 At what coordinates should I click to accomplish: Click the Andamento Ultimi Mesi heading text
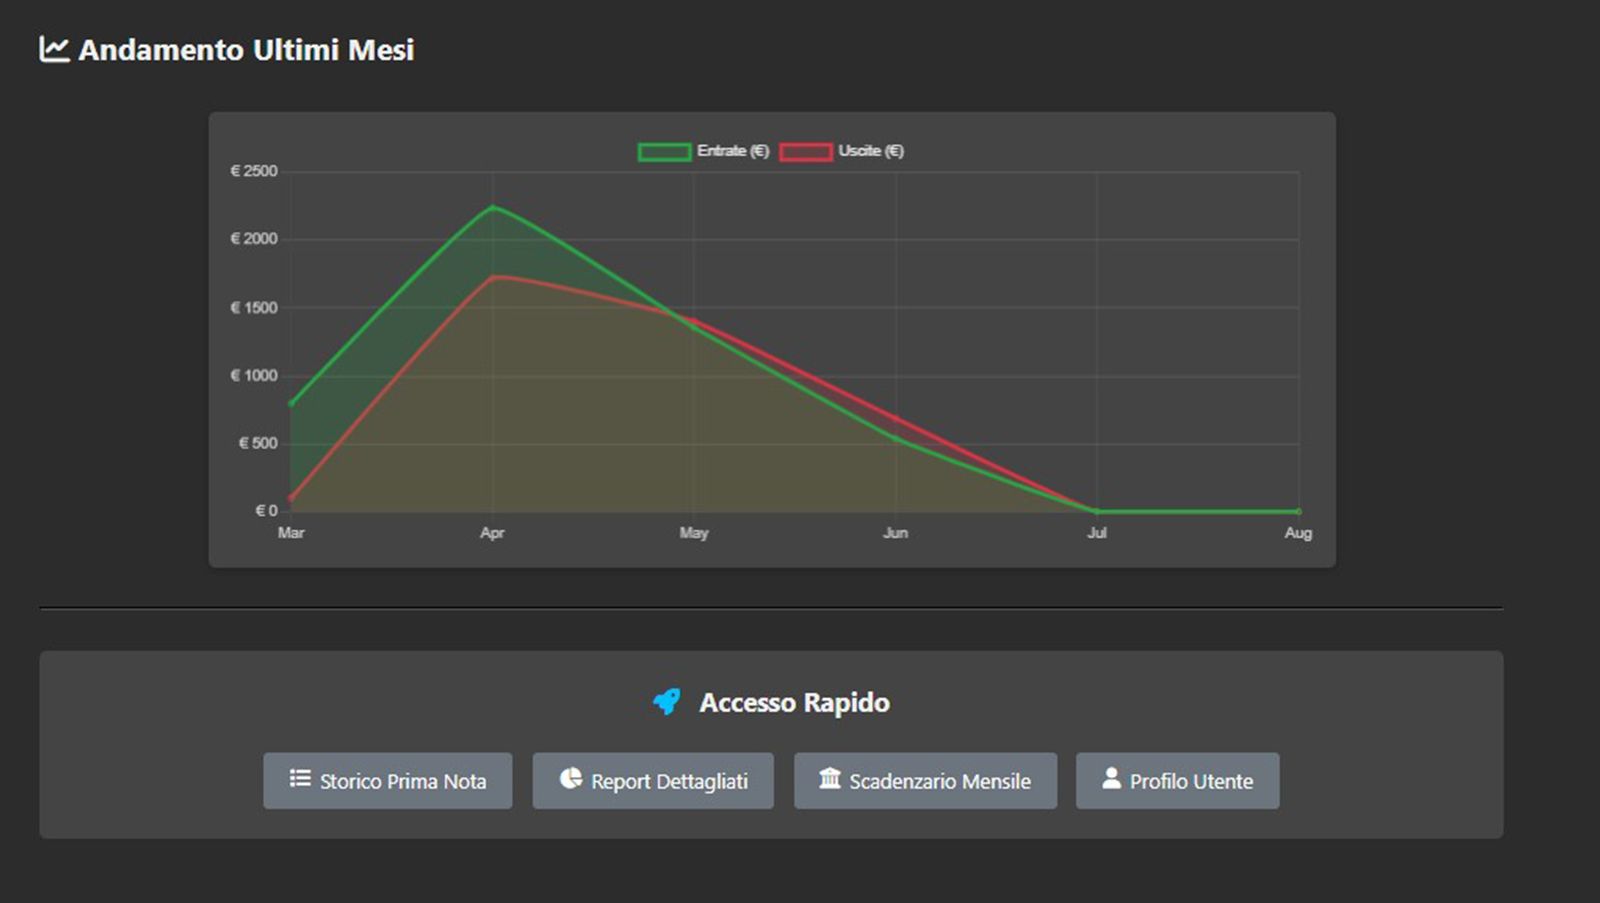pyautogui.click(x=246, y=50)
